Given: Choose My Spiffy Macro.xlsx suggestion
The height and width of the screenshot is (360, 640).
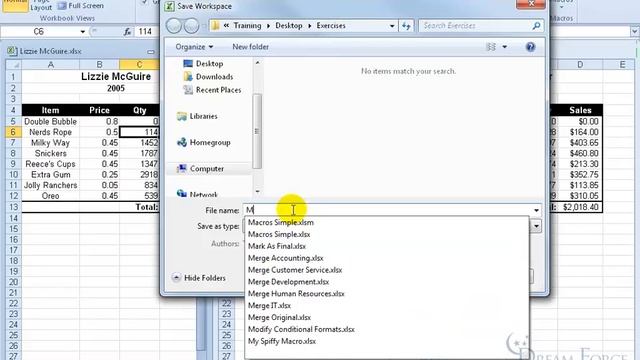Looking at the screenshot, I should [282, 341].
